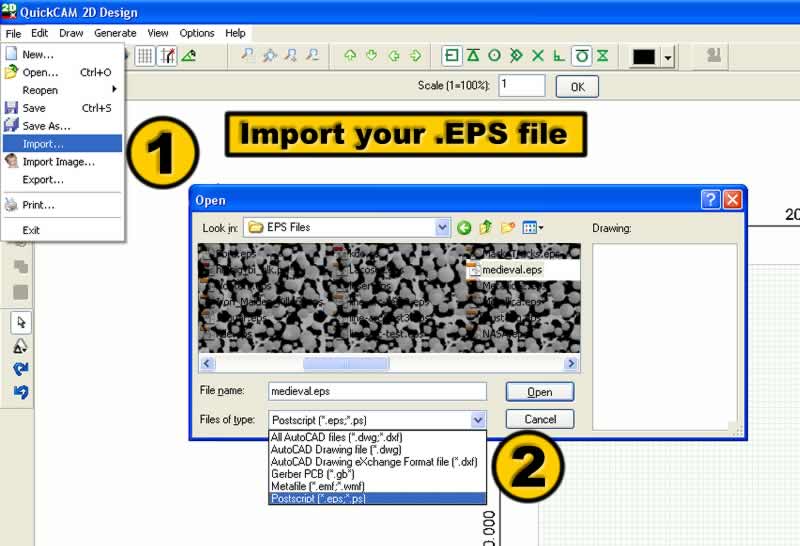This screenshot has width=800, height=546.
Task: Open the View Menu dropdown in the Open dialog
Action: (533, 228)
